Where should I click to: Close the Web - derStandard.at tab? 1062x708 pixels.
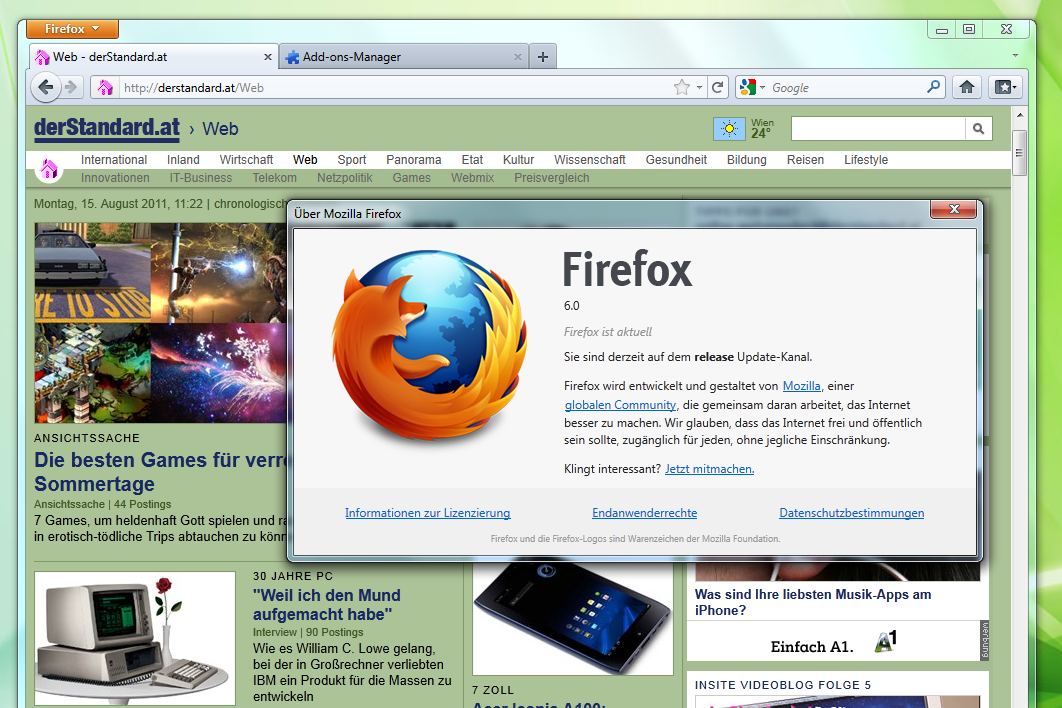[268, 57]
